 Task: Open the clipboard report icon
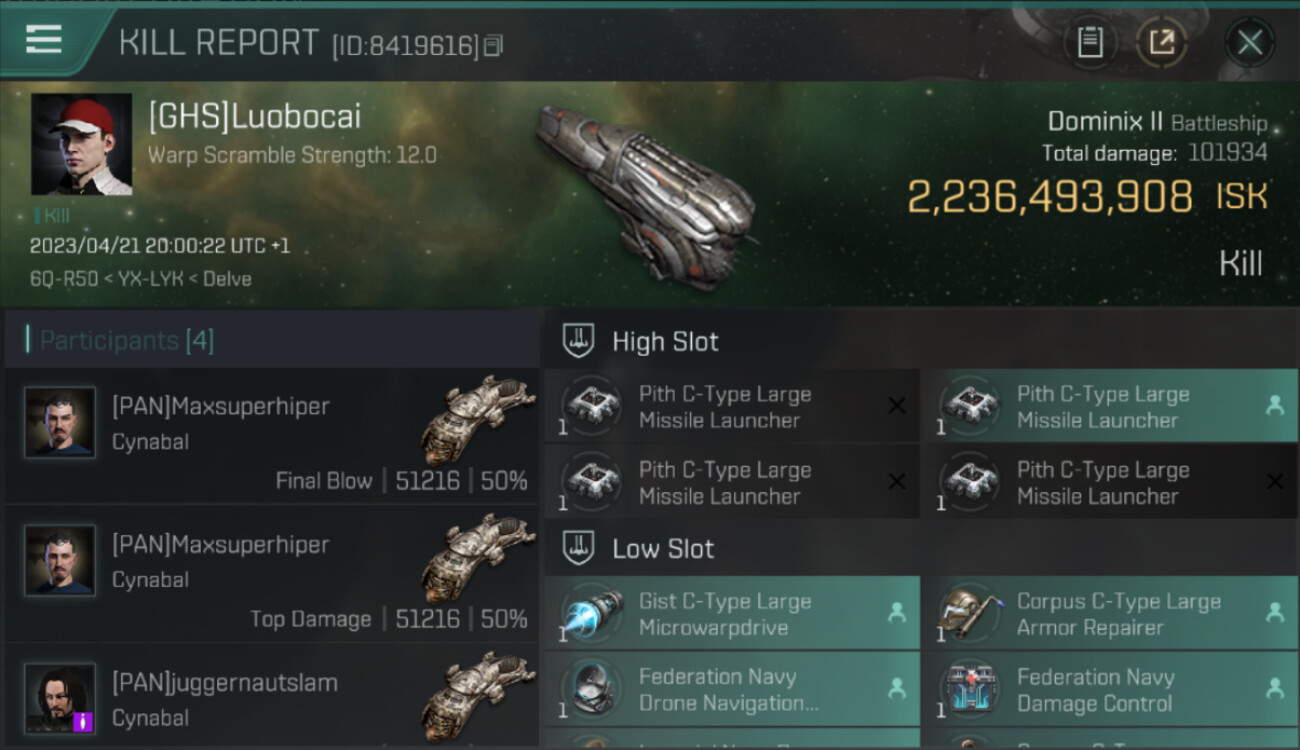1090,42
